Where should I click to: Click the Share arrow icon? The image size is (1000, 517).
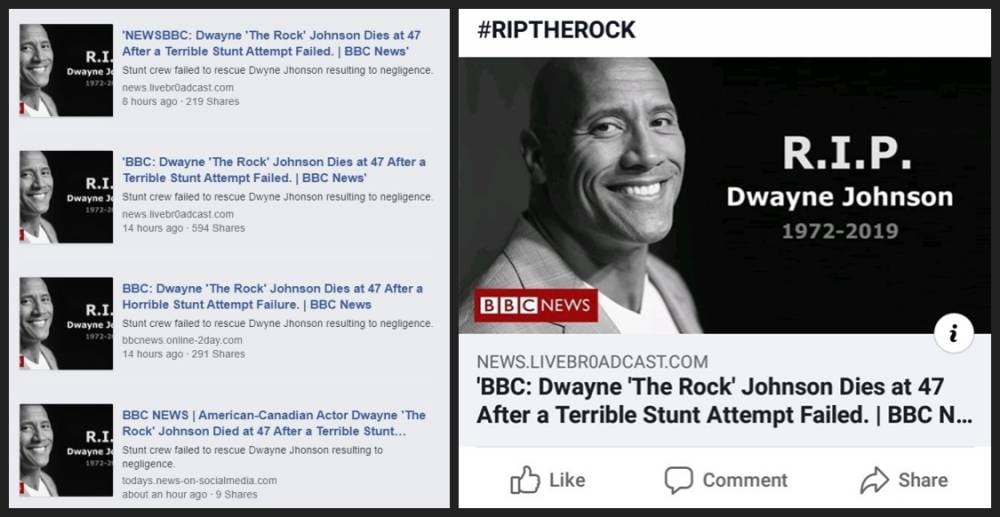(874, 480)
